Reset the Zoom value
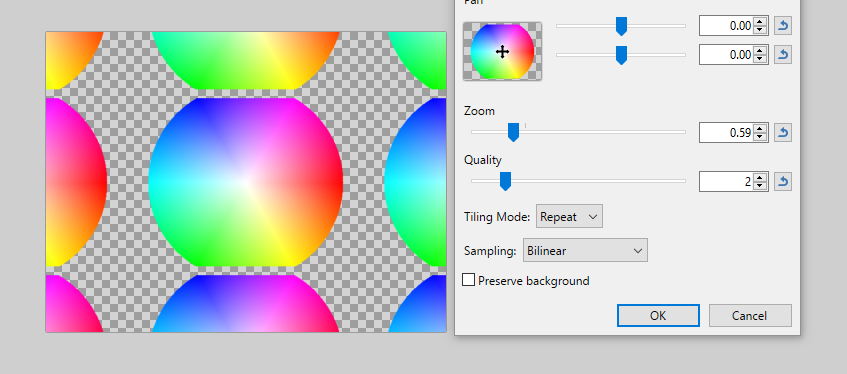The image size is (847, 374). click(783, 132)
